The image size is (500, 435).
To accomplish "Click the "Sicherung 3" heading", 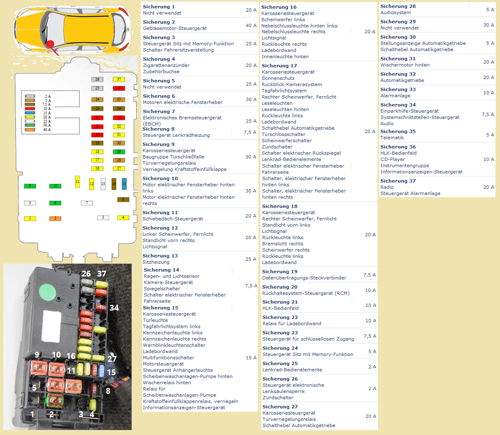I will pyautogui.click(x=159, y=37).
